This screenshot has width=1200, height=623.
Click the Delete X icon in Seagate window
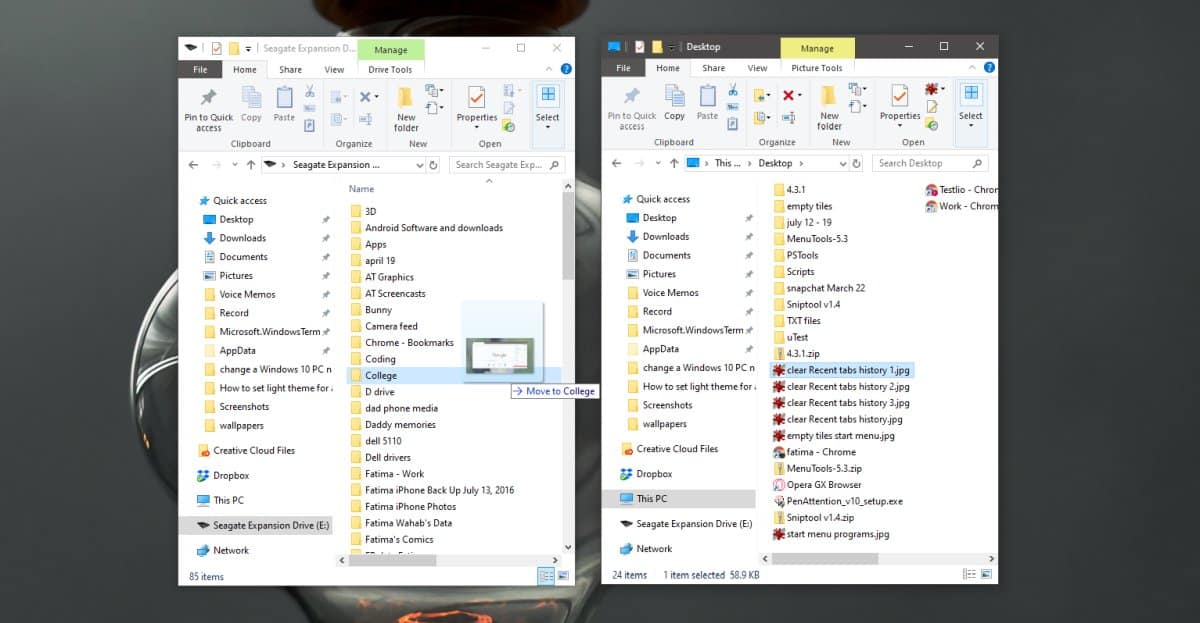coord(365,97)
